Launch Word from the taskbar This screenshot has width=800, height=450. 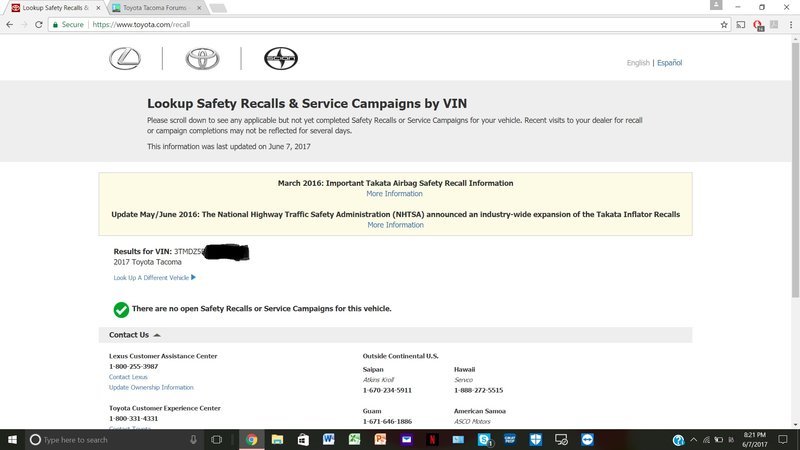coord(329,439)
